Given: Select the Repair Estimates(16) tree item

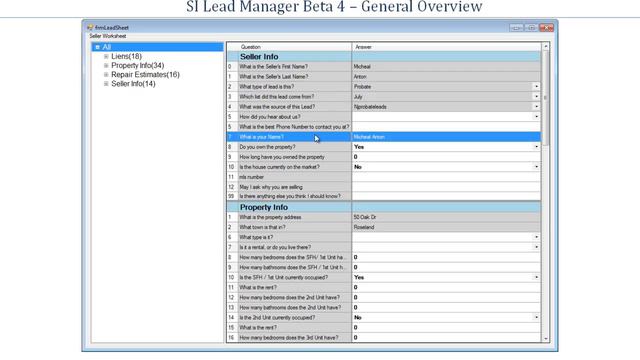Looking at the screenshot, I should point(145,75).
